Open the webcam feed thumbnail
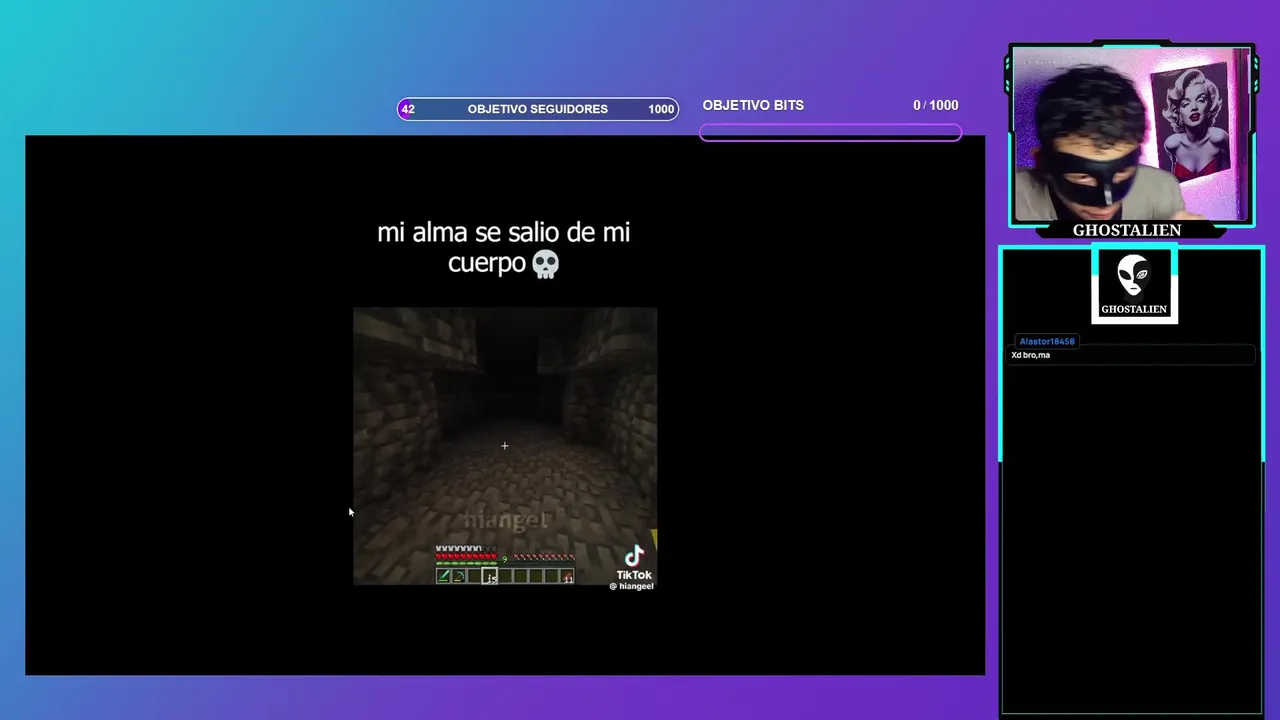The width and height of the screenshot is (1280, 720). (x=1130, y=133)
